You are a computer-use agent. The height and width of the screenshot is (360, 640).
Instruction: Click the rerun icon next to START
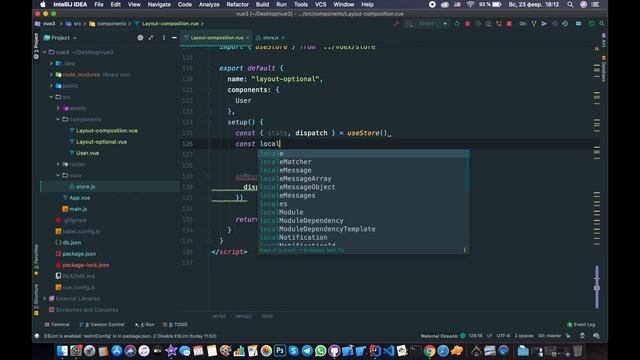457,24
